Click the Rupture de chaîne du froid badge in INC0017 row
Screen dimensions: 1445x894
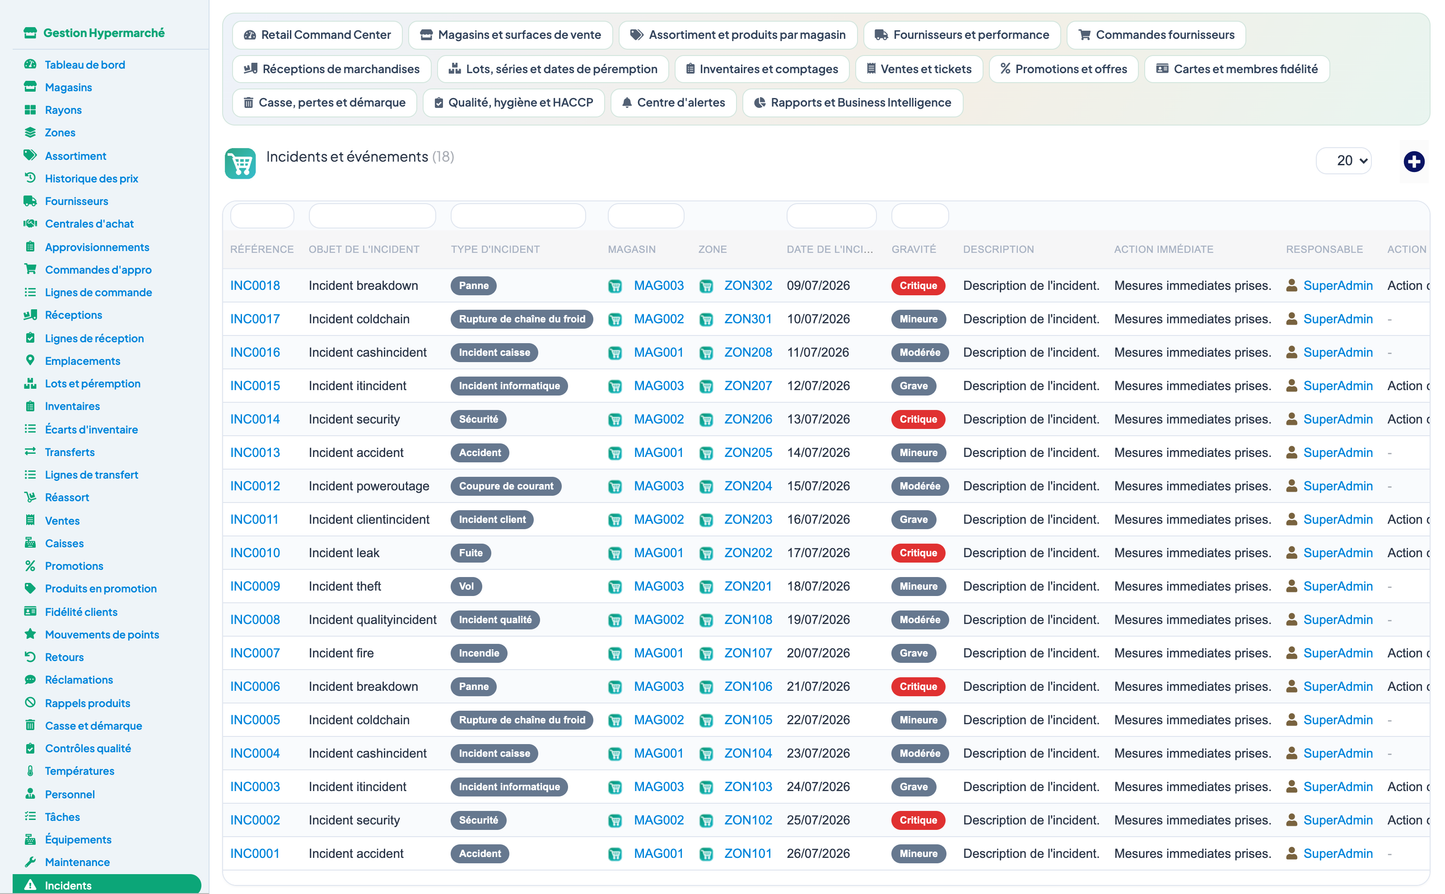click(522, 319)
